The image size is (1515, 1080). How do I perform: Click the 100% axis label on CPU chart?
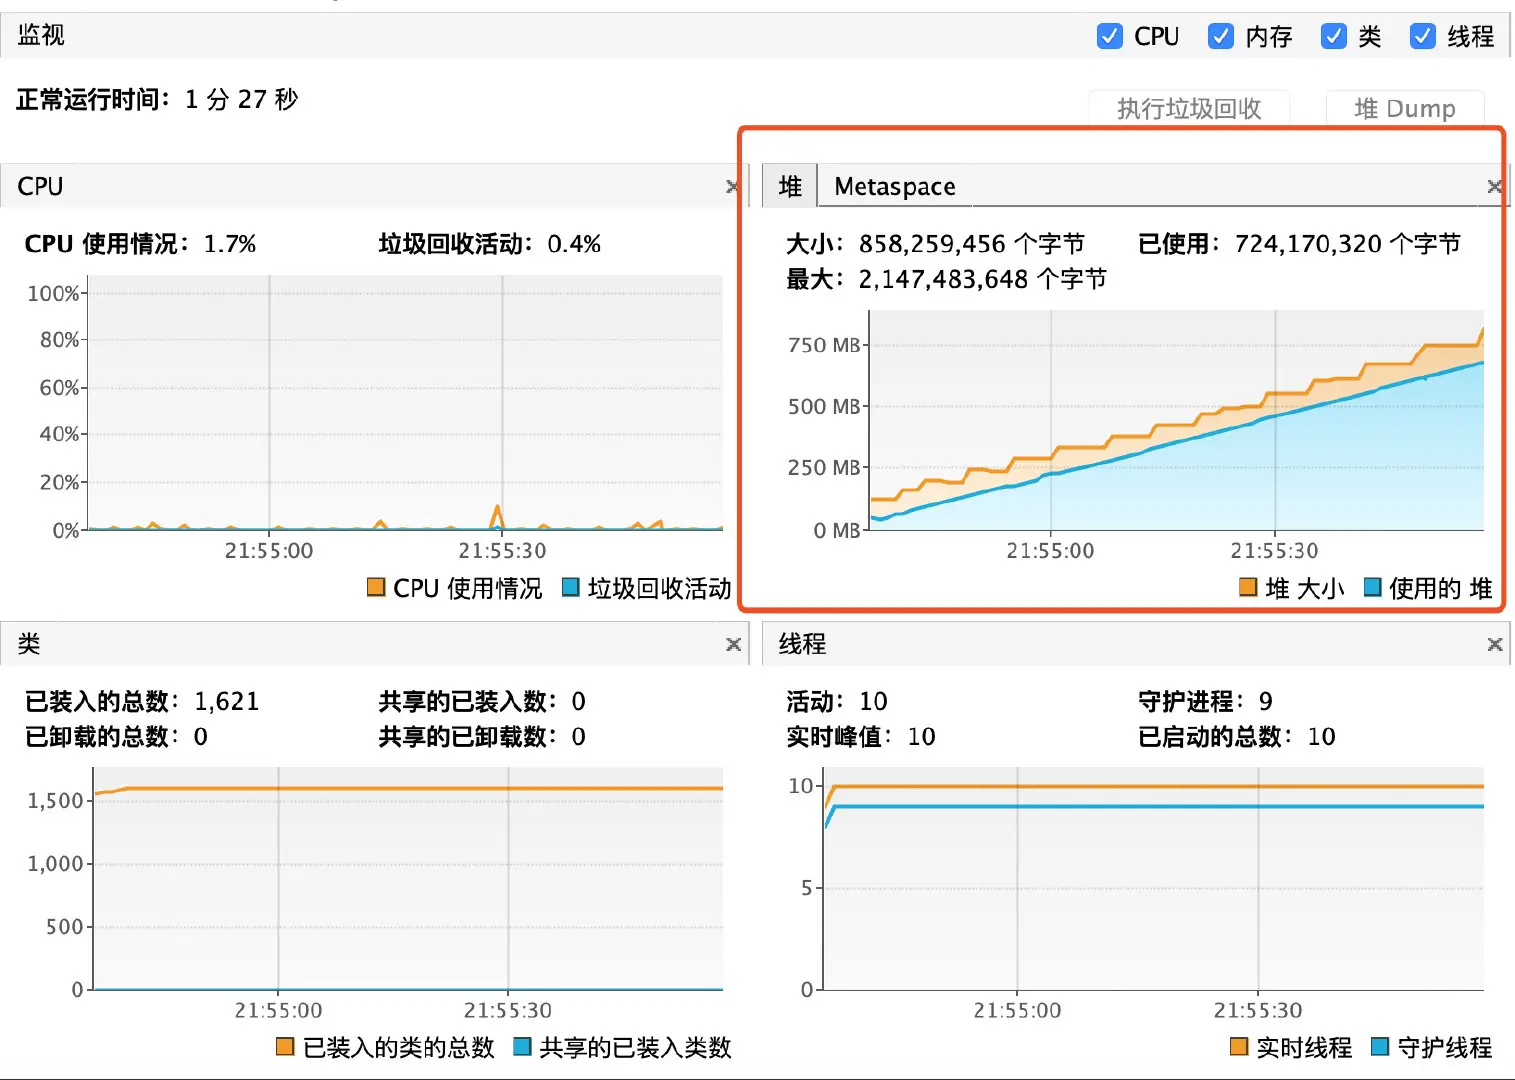point(53,294)
